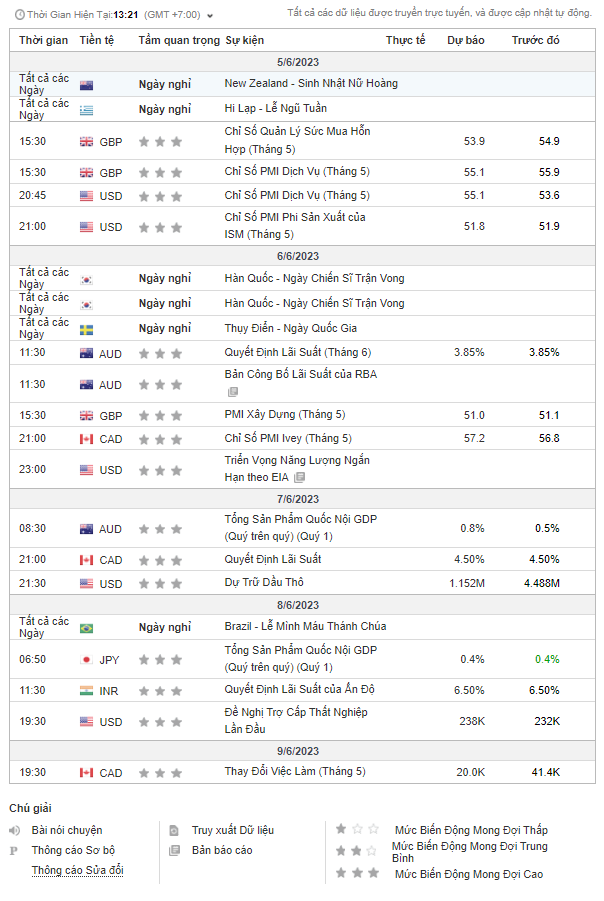Select the Tầm quan trọng column header
This screenshot has width=604, height=901.
pyautogui.click(x=179, y=40)
